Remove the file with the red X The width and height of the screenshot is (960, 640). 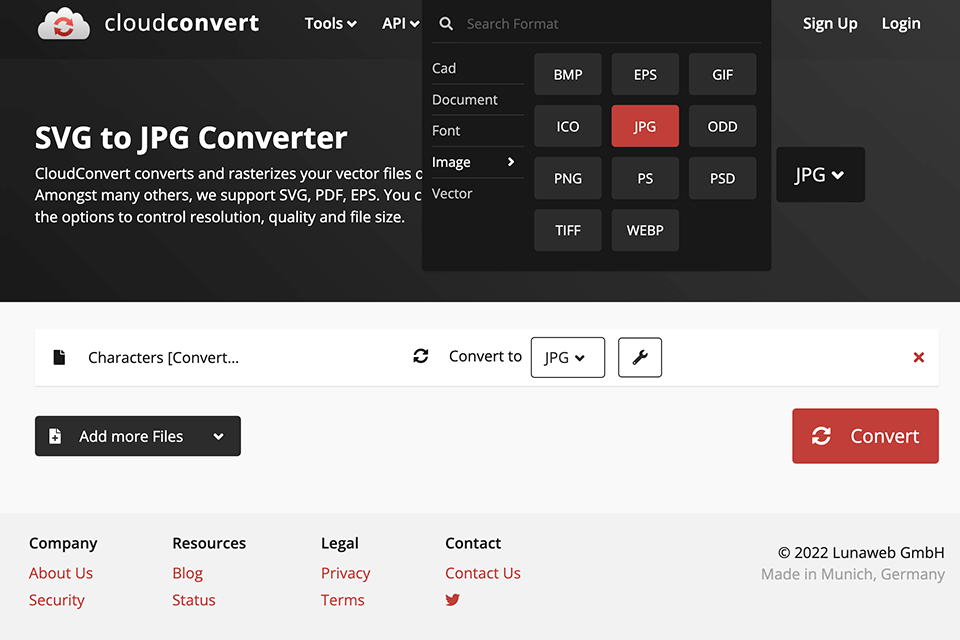(x=918, y=357)
